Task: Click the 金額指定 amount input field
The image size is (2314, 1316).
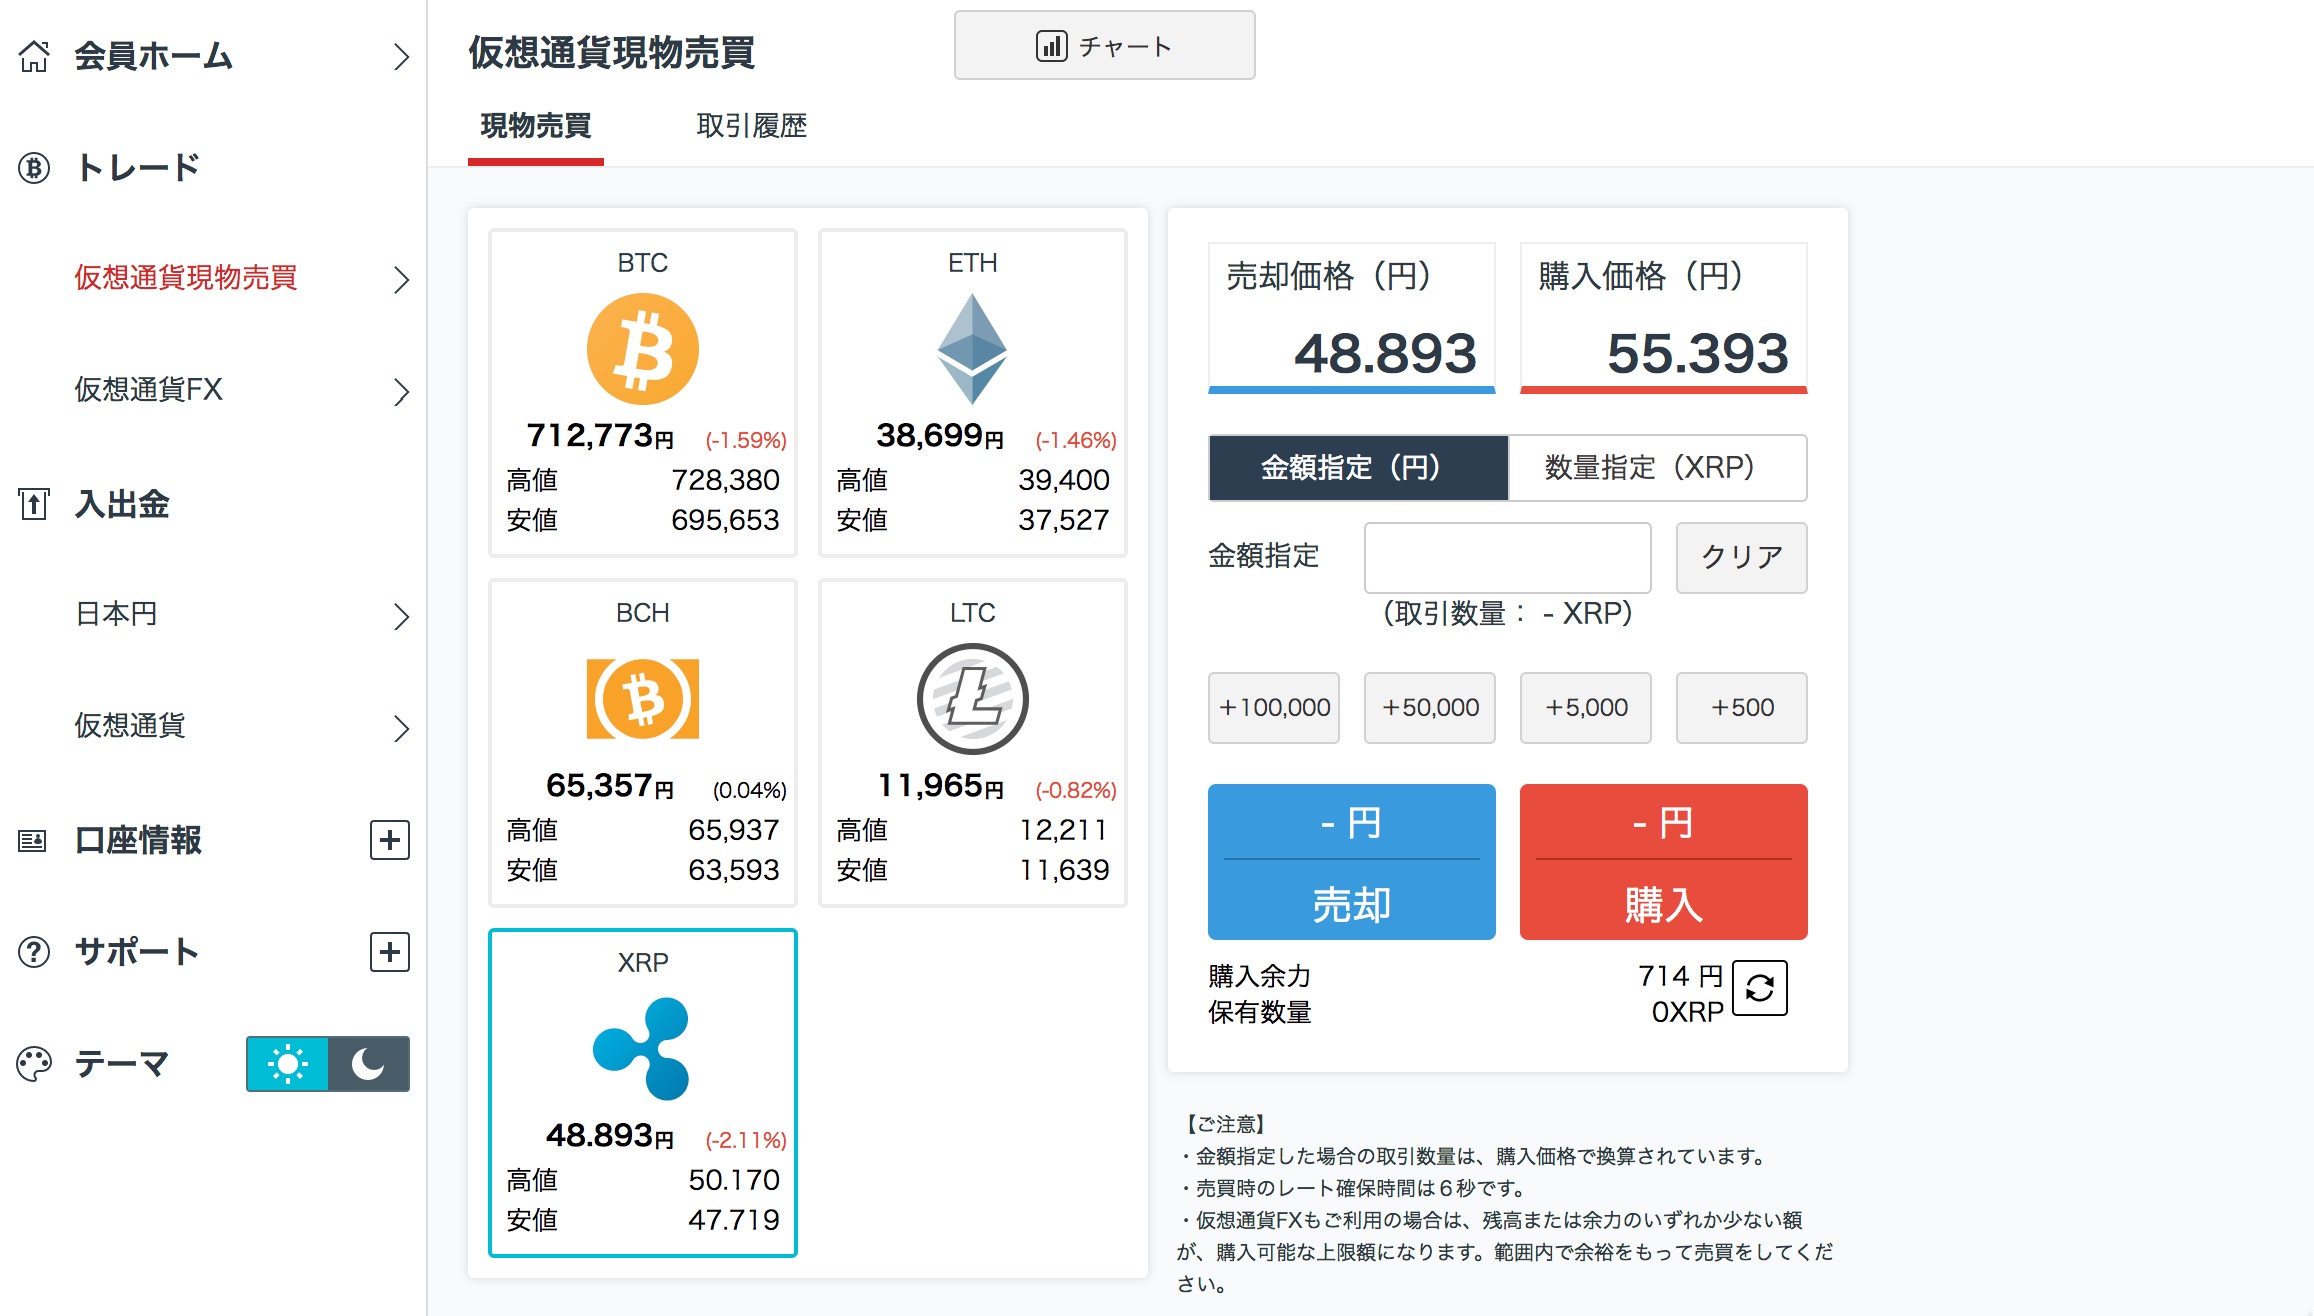Action: [x=1507, y=557]
